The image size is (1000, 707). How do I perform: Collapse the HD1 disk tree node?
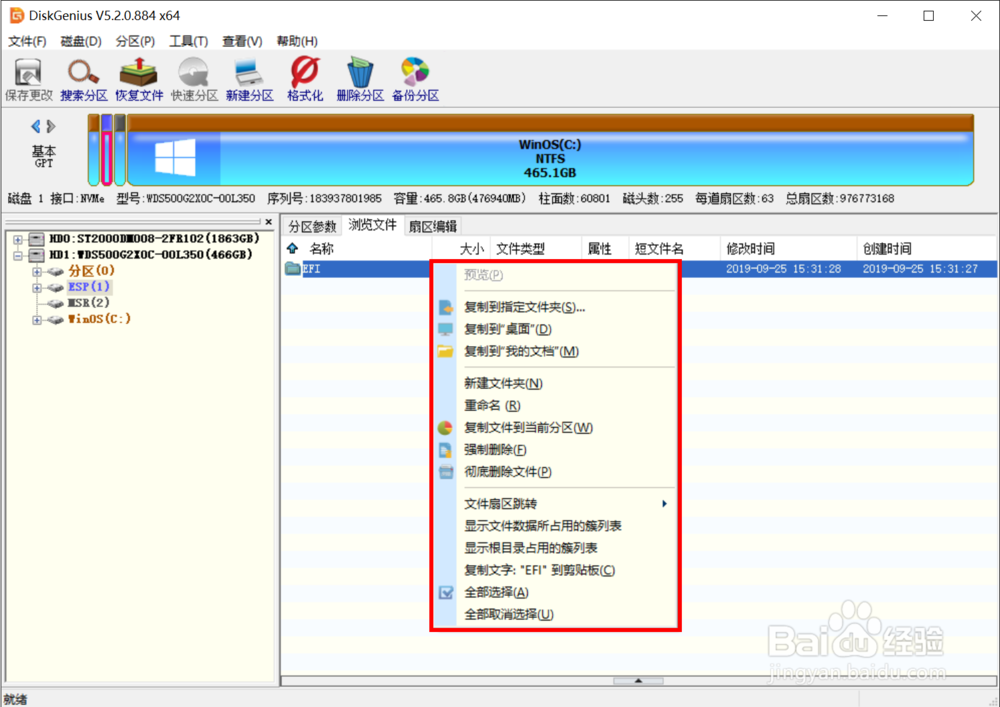click(x=18, y=256)
